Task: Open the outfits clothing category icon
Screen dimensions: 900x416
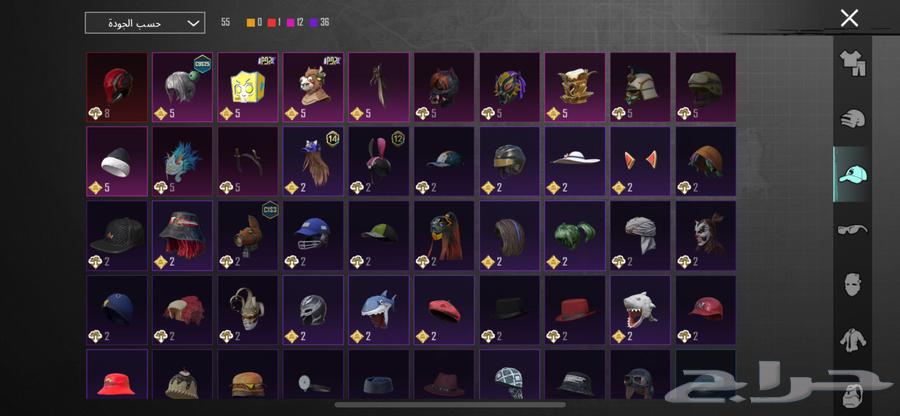Action: click(x=852, y=63)
